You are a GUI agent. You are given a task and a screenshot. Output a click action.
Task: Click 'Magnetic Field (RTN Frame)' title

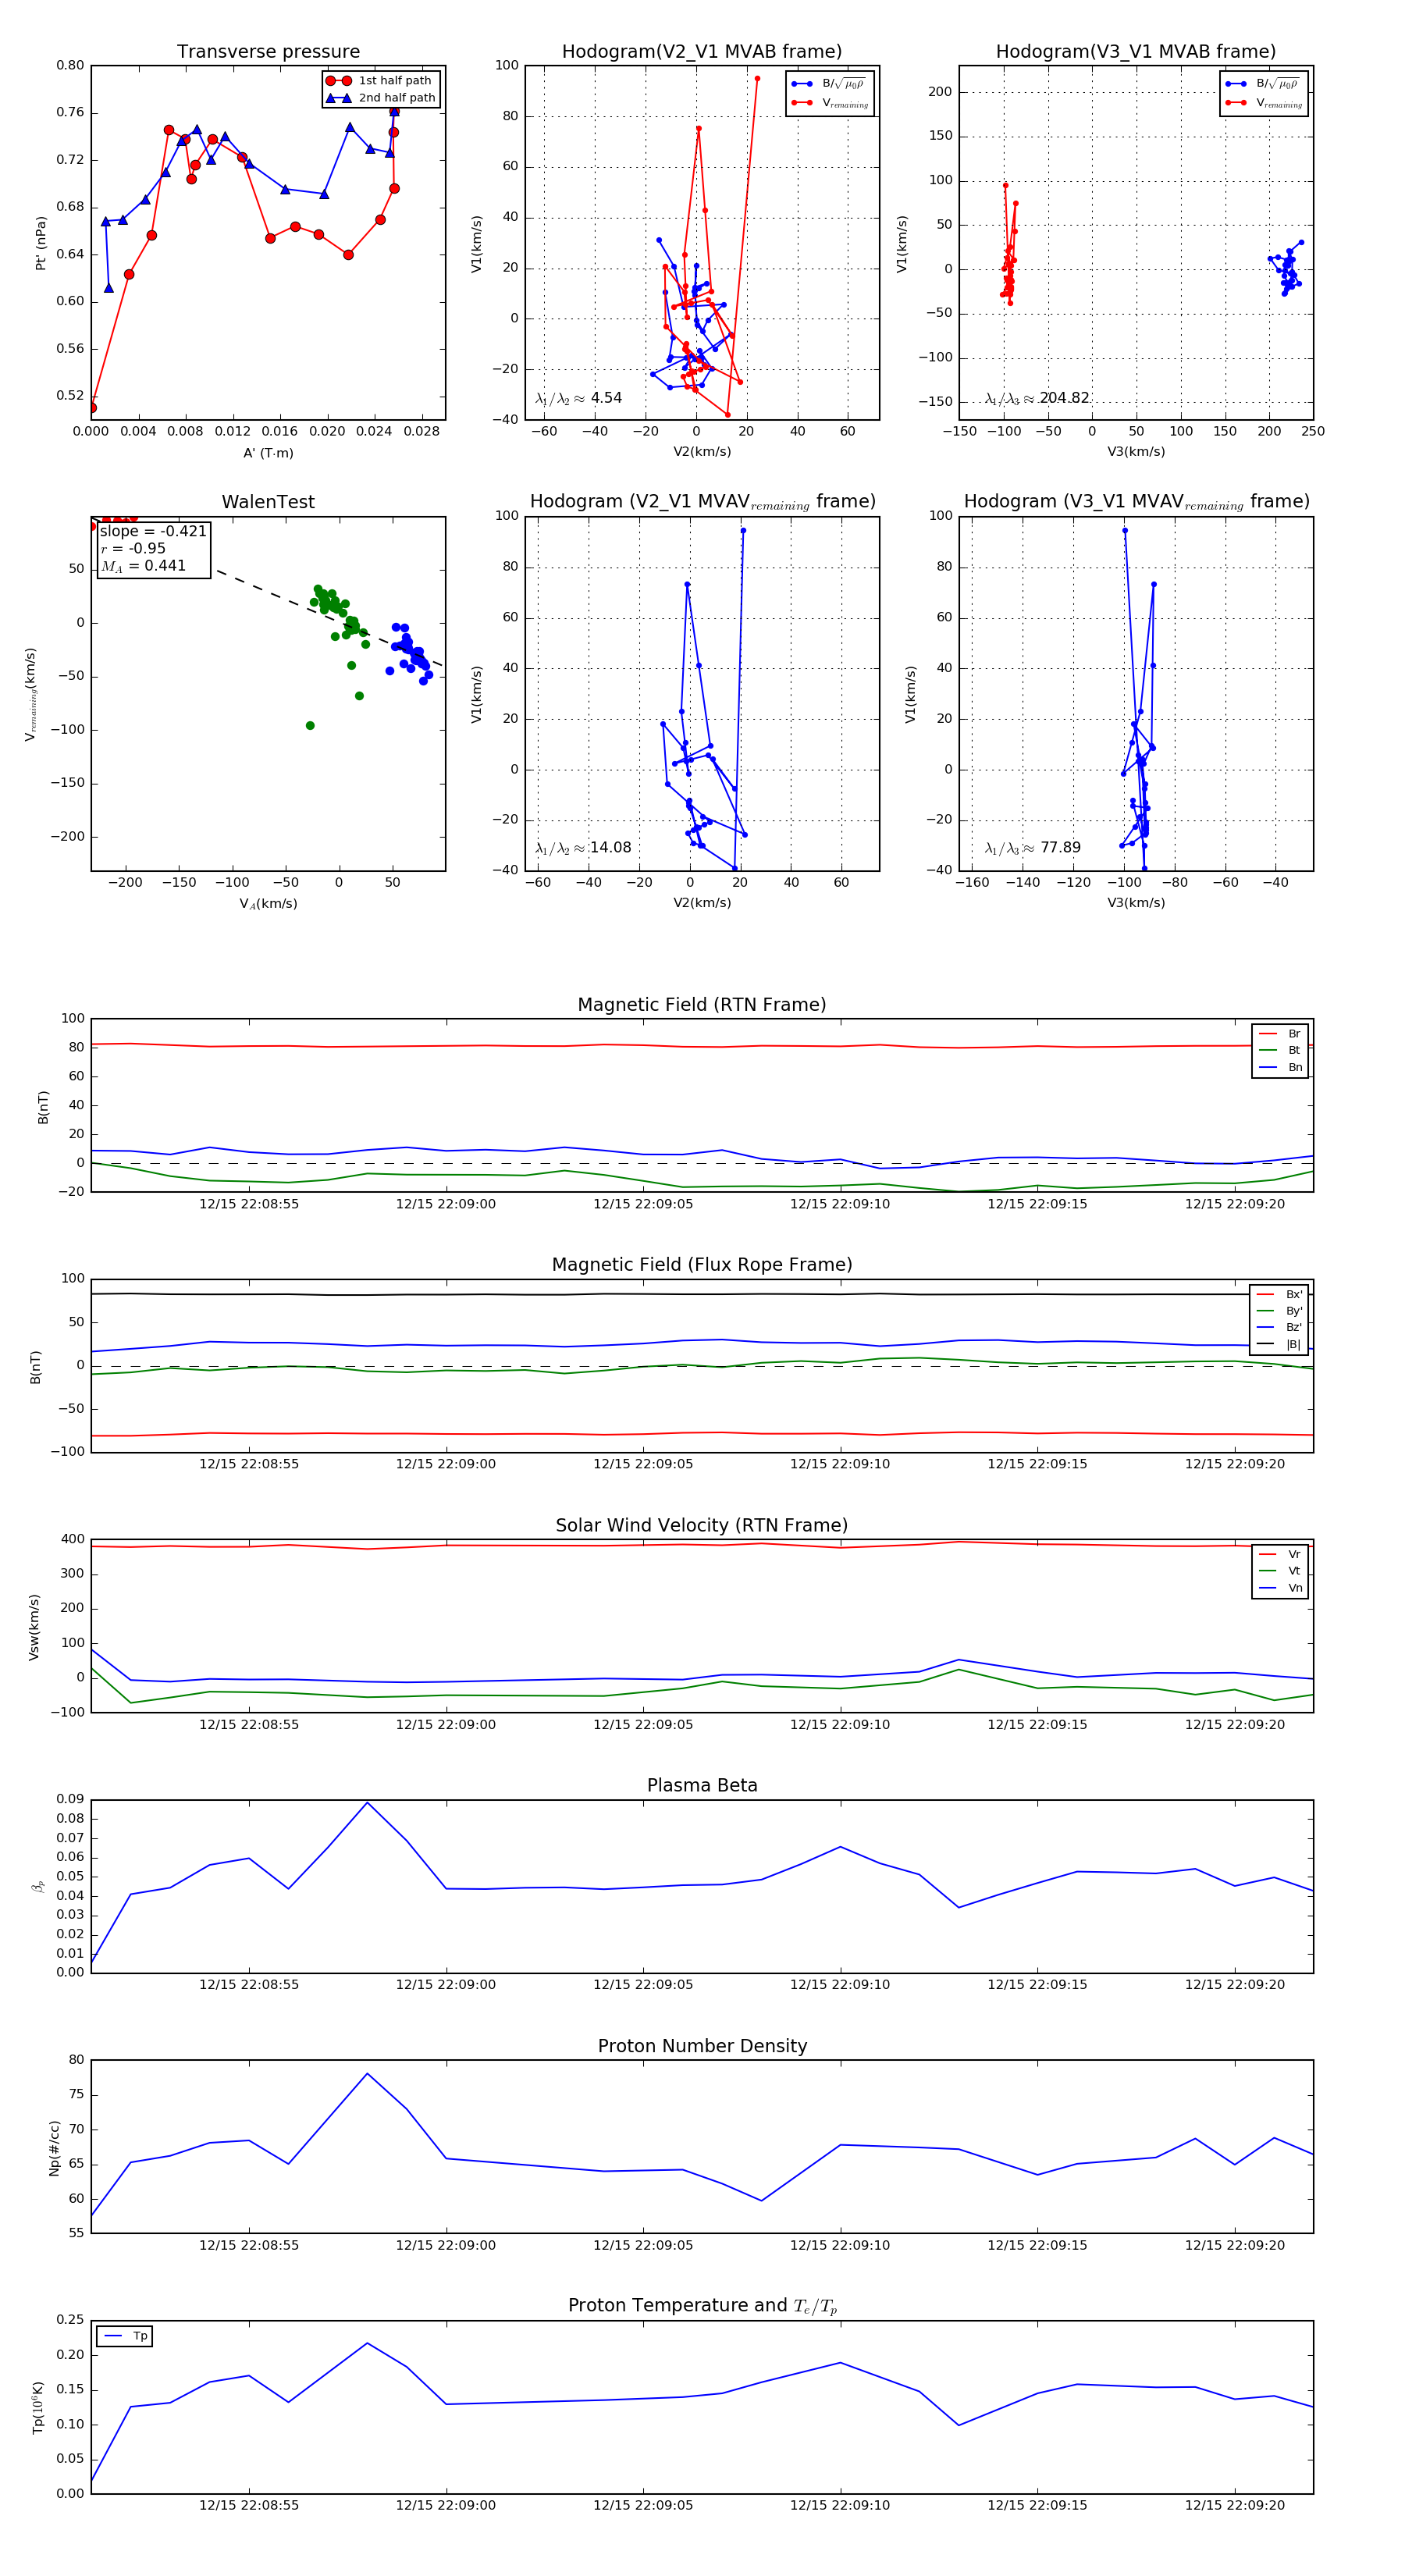click(x=702, y=1005)
